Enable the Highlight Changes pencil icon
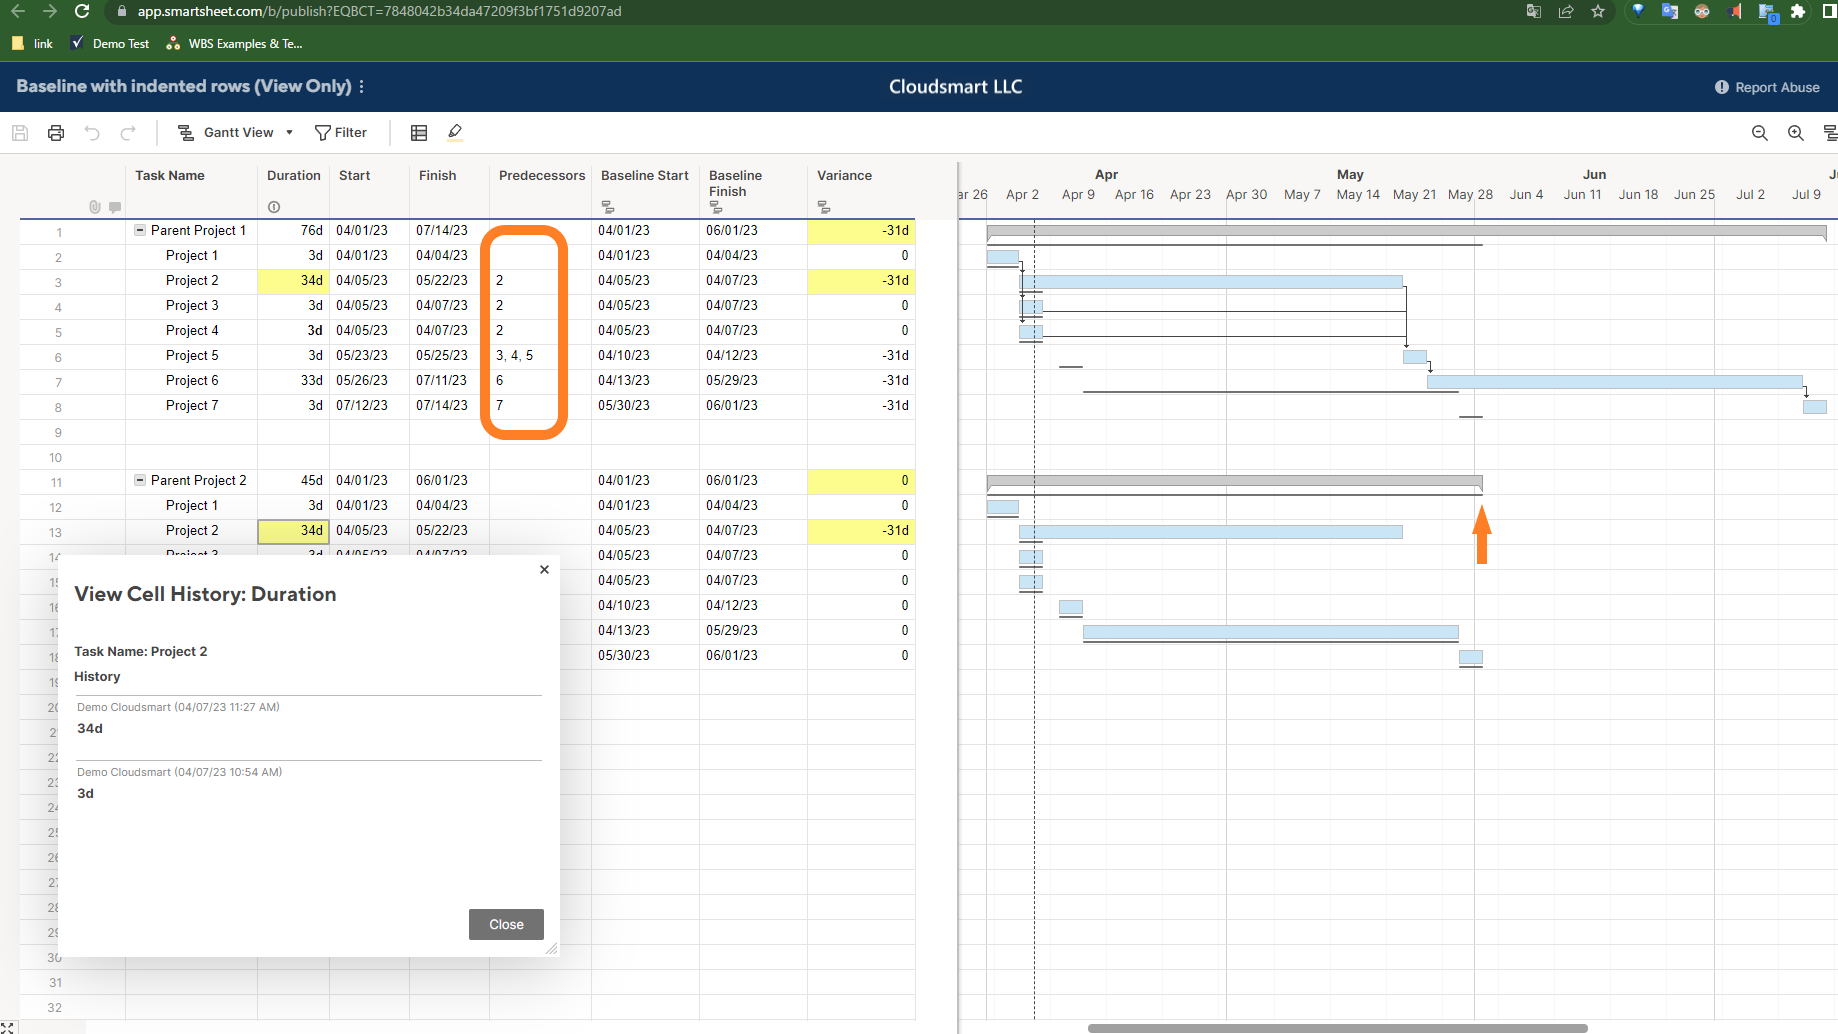This screenshot has width=1838, height=1034. point(455,131)
